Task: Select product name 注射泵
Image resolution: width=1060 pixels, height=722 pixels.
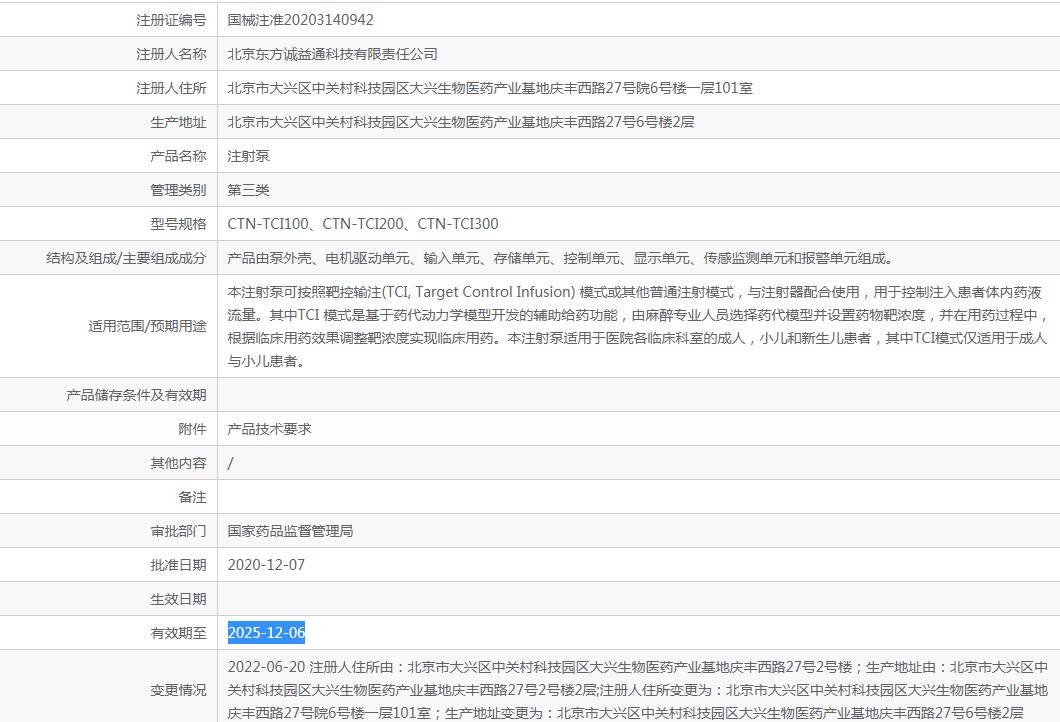Action: [248, 156]
